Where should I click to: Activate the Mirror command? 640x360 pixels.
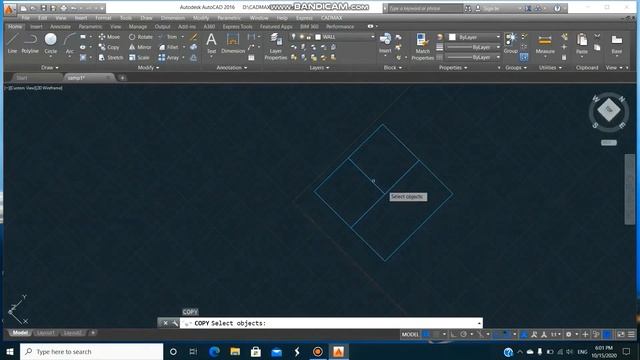click(140, 47)
